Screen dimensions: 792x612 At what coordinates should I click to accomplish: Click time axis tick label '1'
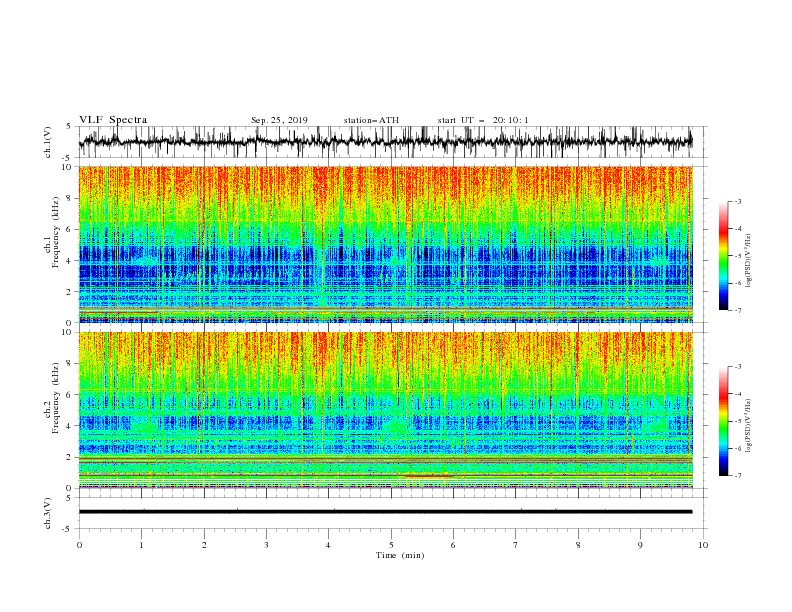(x=141, y=545)
